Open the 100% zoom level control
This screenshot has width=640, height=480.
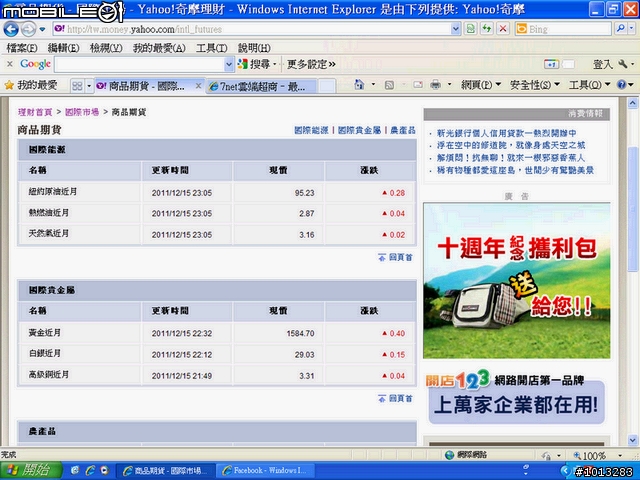click(598, 455)
